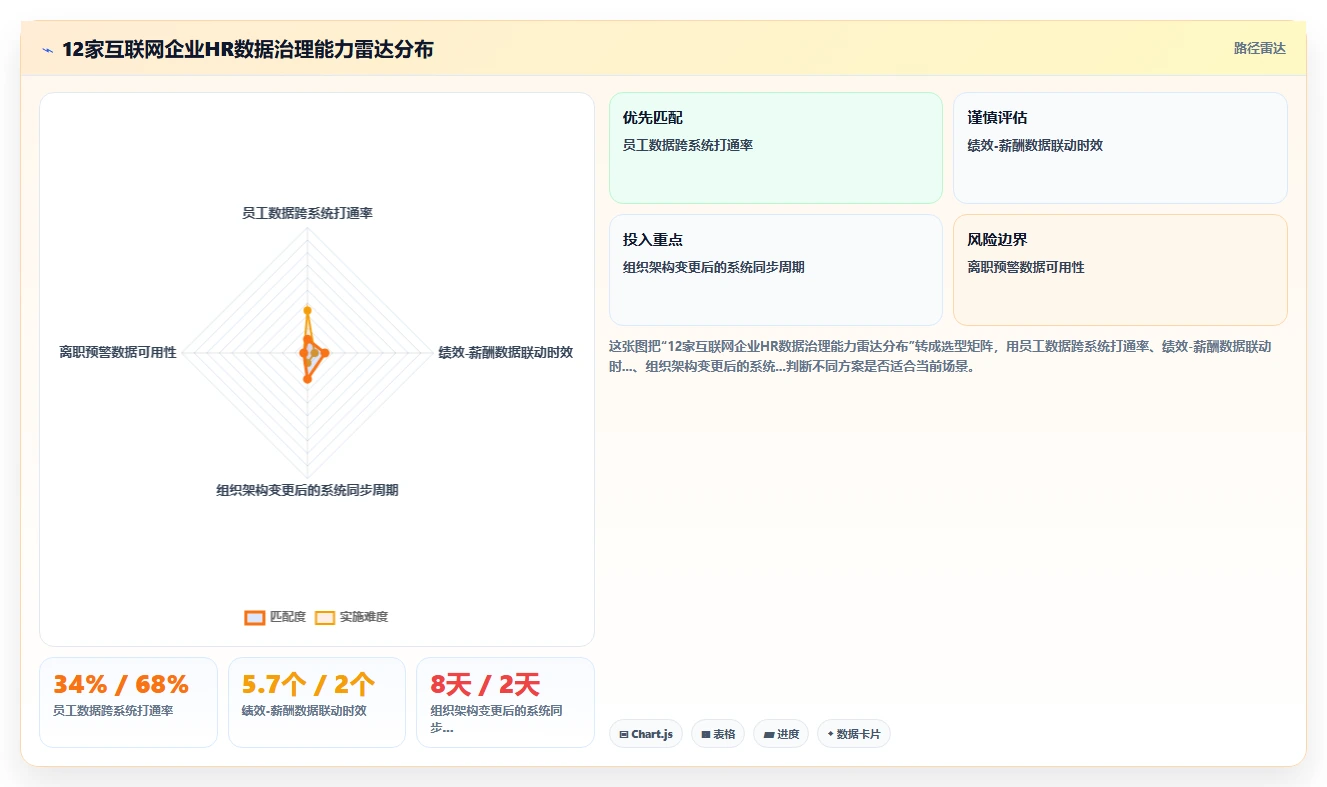Select the 进度 tag chip

coord(781,734)
